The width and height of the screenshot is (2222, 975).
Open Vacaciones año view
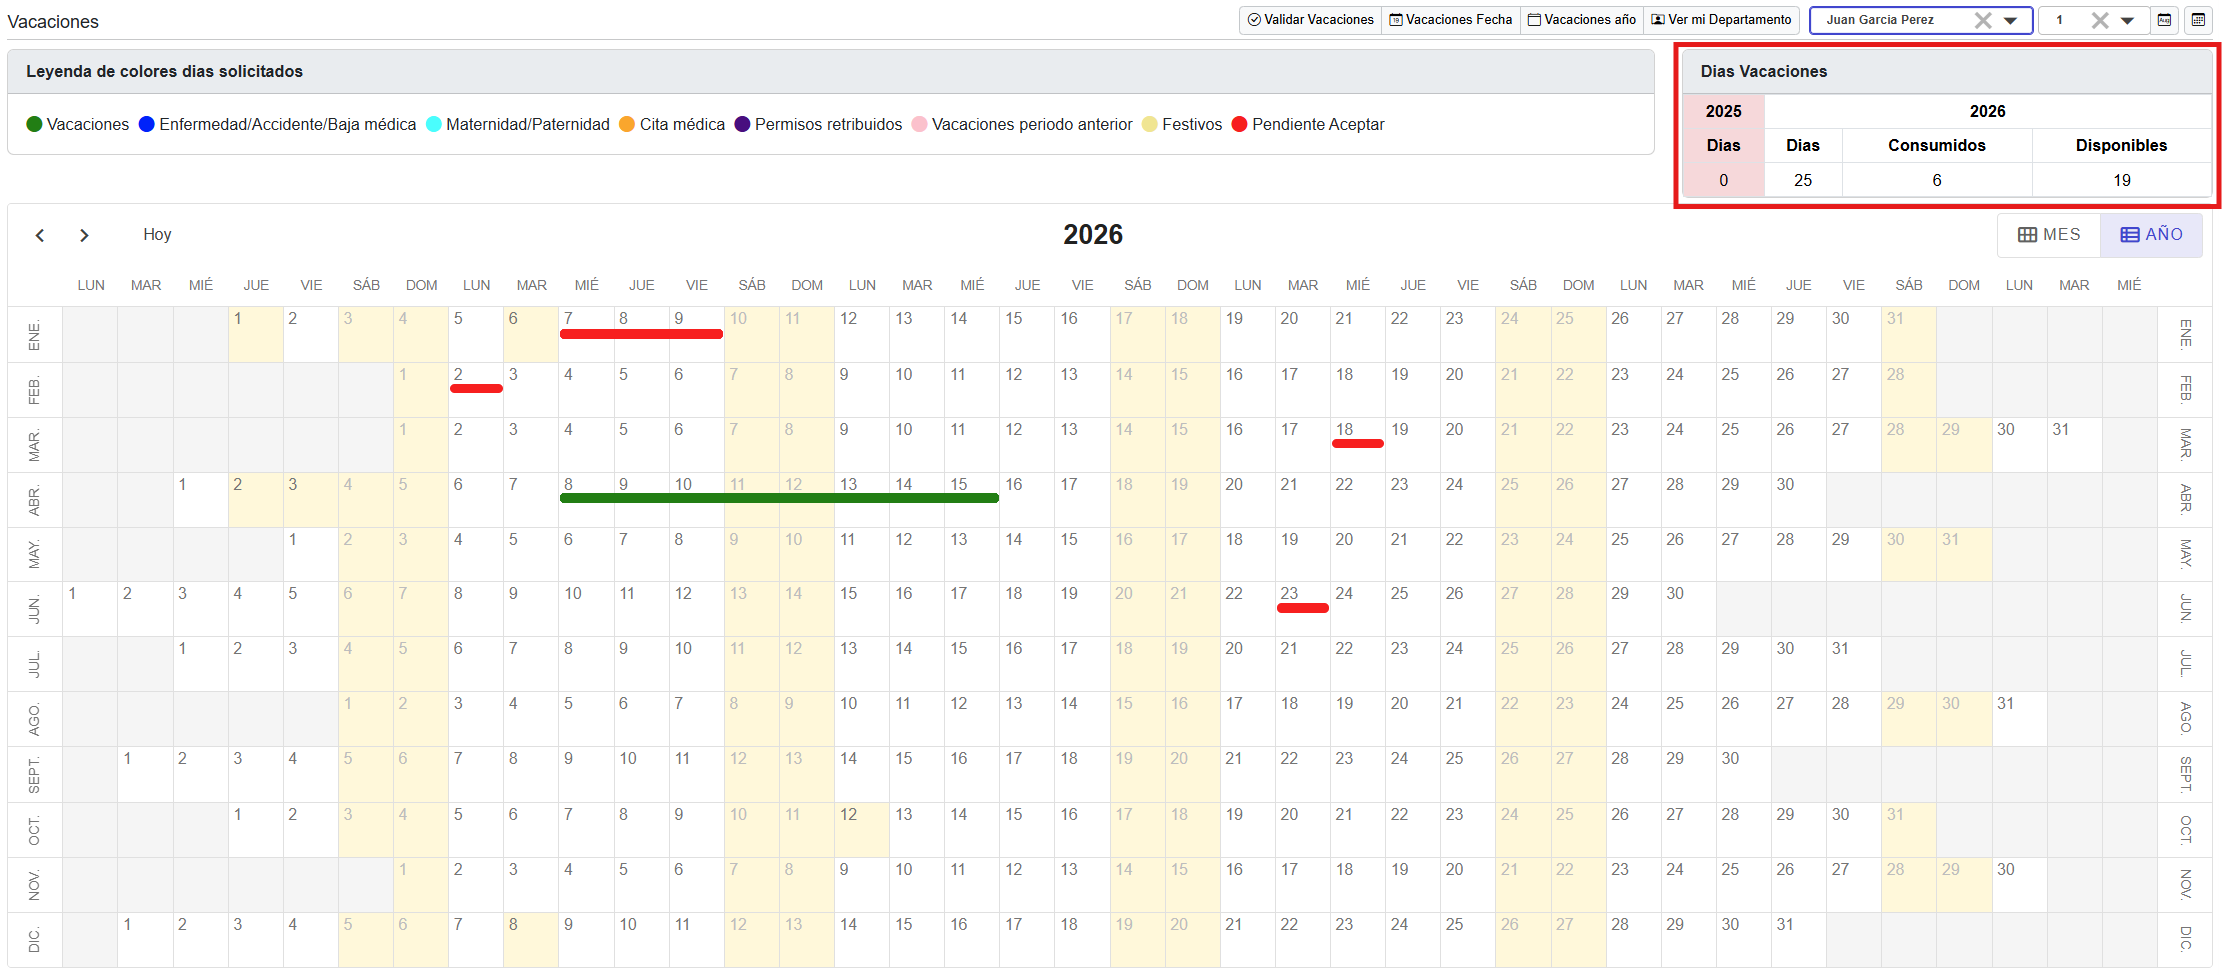pos(1581,20)
